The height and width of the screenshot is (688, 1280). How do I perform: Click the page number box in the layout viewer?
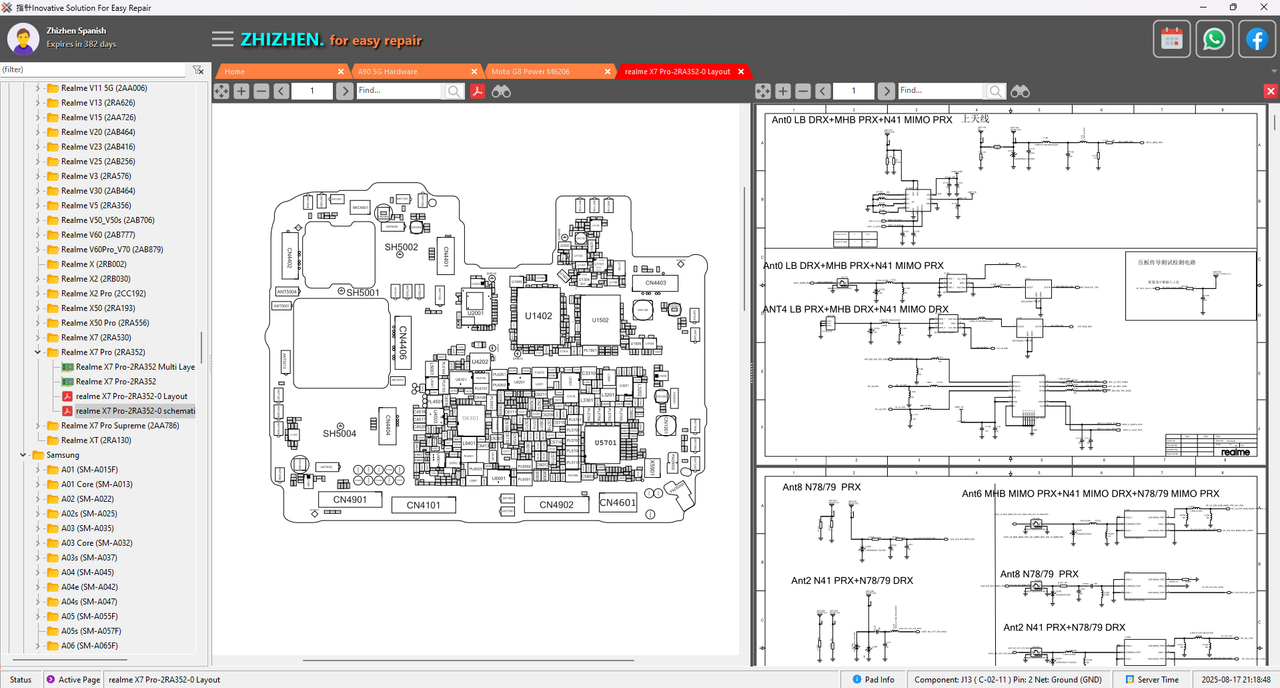click(313, 91)
